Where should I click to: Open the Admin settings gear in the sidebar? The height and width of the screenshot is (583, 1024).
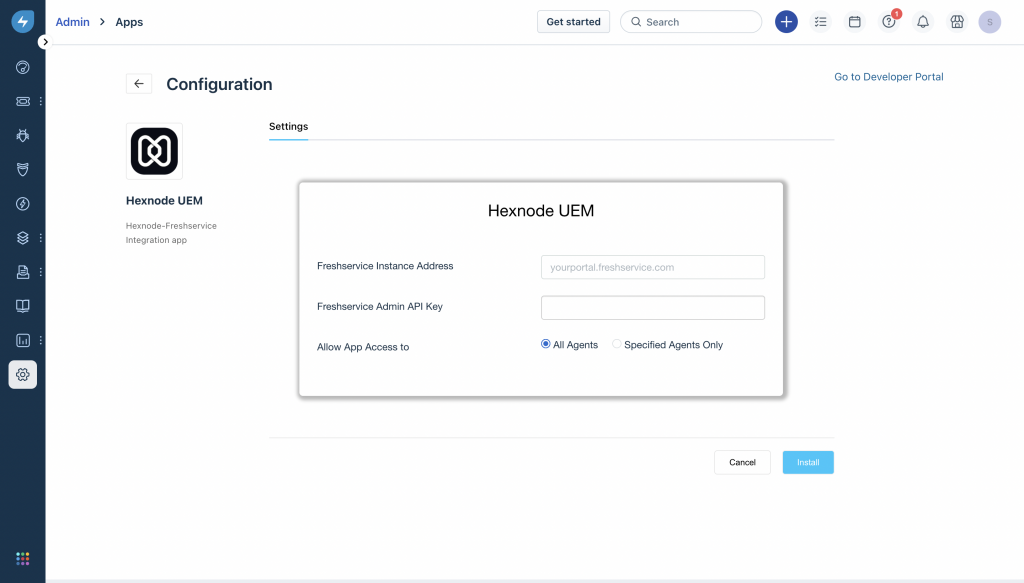pyautogui.click(x=22, y=374)
